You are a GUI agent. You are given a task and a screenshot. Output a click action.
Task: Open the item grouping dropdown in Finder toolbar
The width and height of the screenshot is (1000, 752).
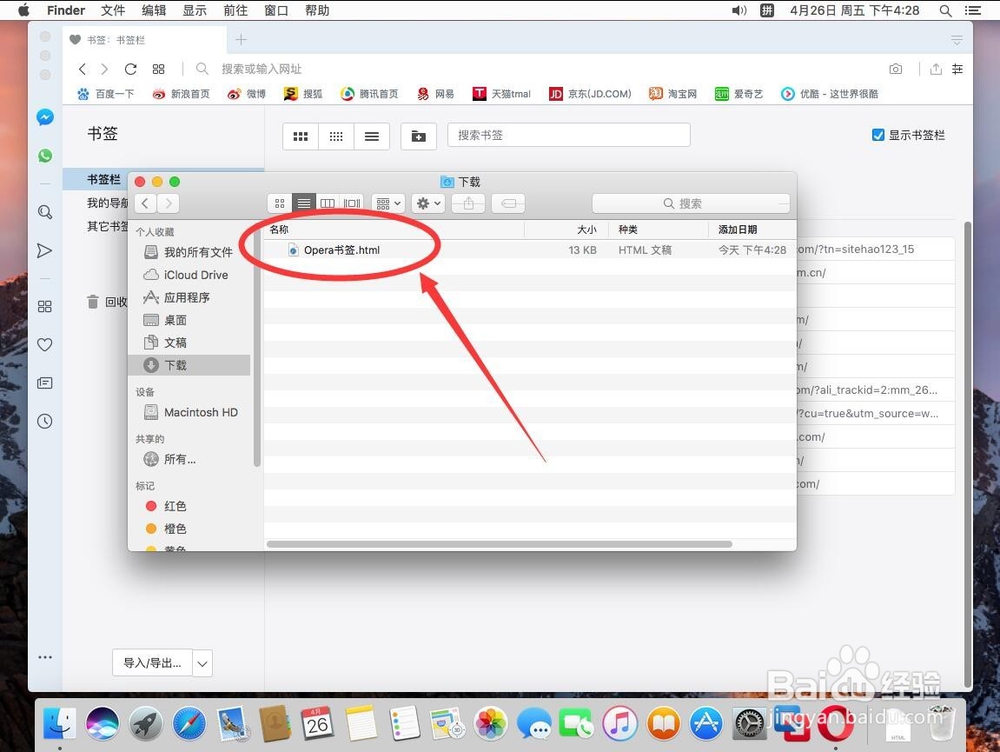(x=388, y=203)
